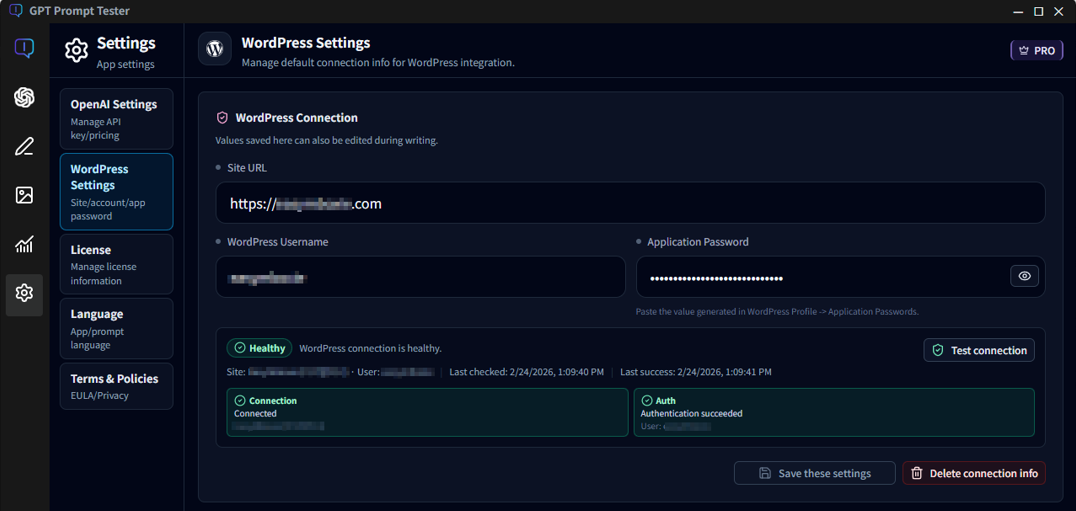Click the PRO crown badge
Screen dimensions: 1076x511
tap(1037, 50)
